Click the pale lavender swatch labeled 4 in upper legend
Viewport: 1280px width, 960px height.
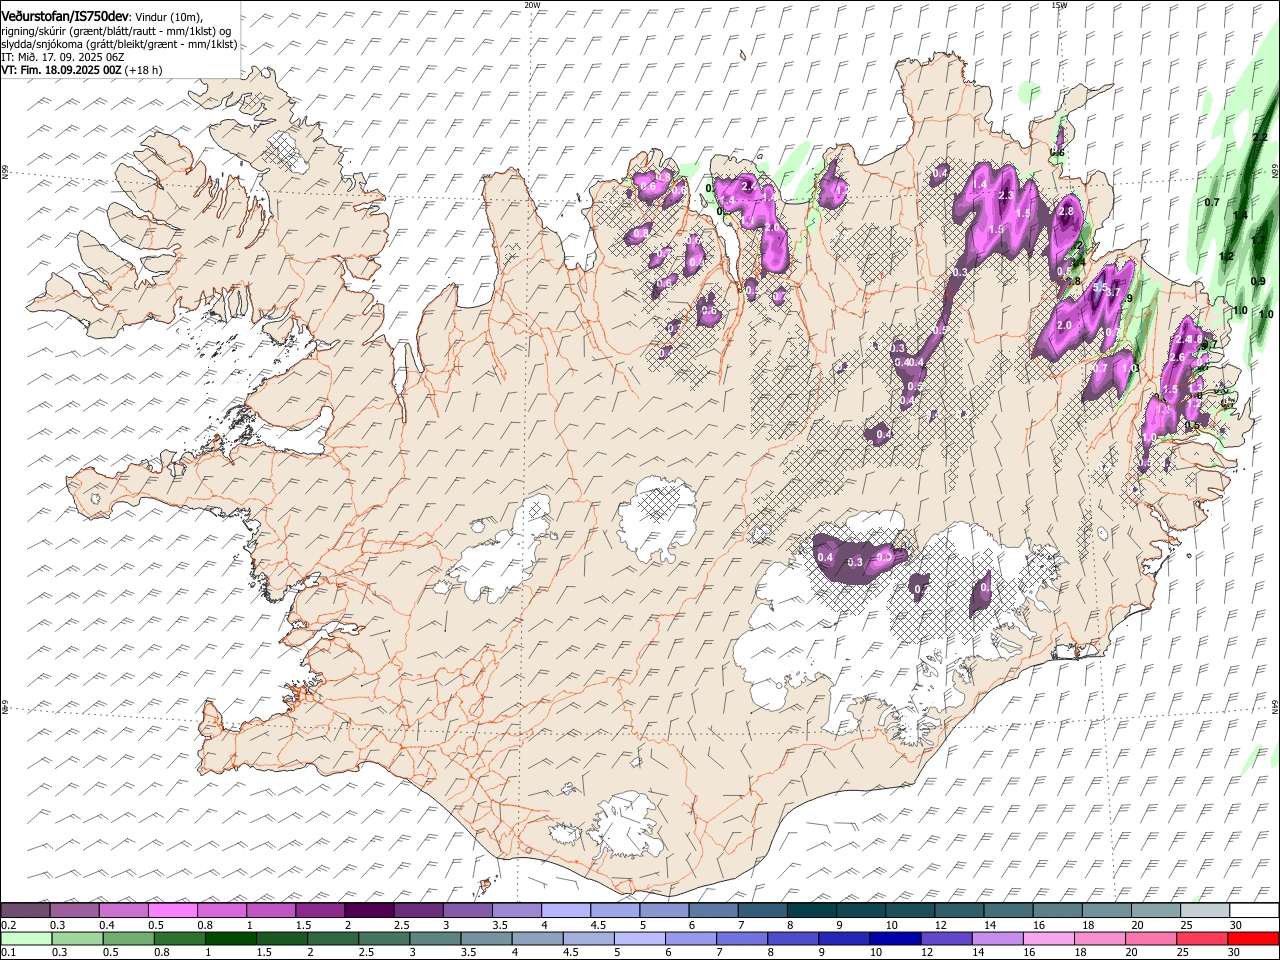click(565, 911)
